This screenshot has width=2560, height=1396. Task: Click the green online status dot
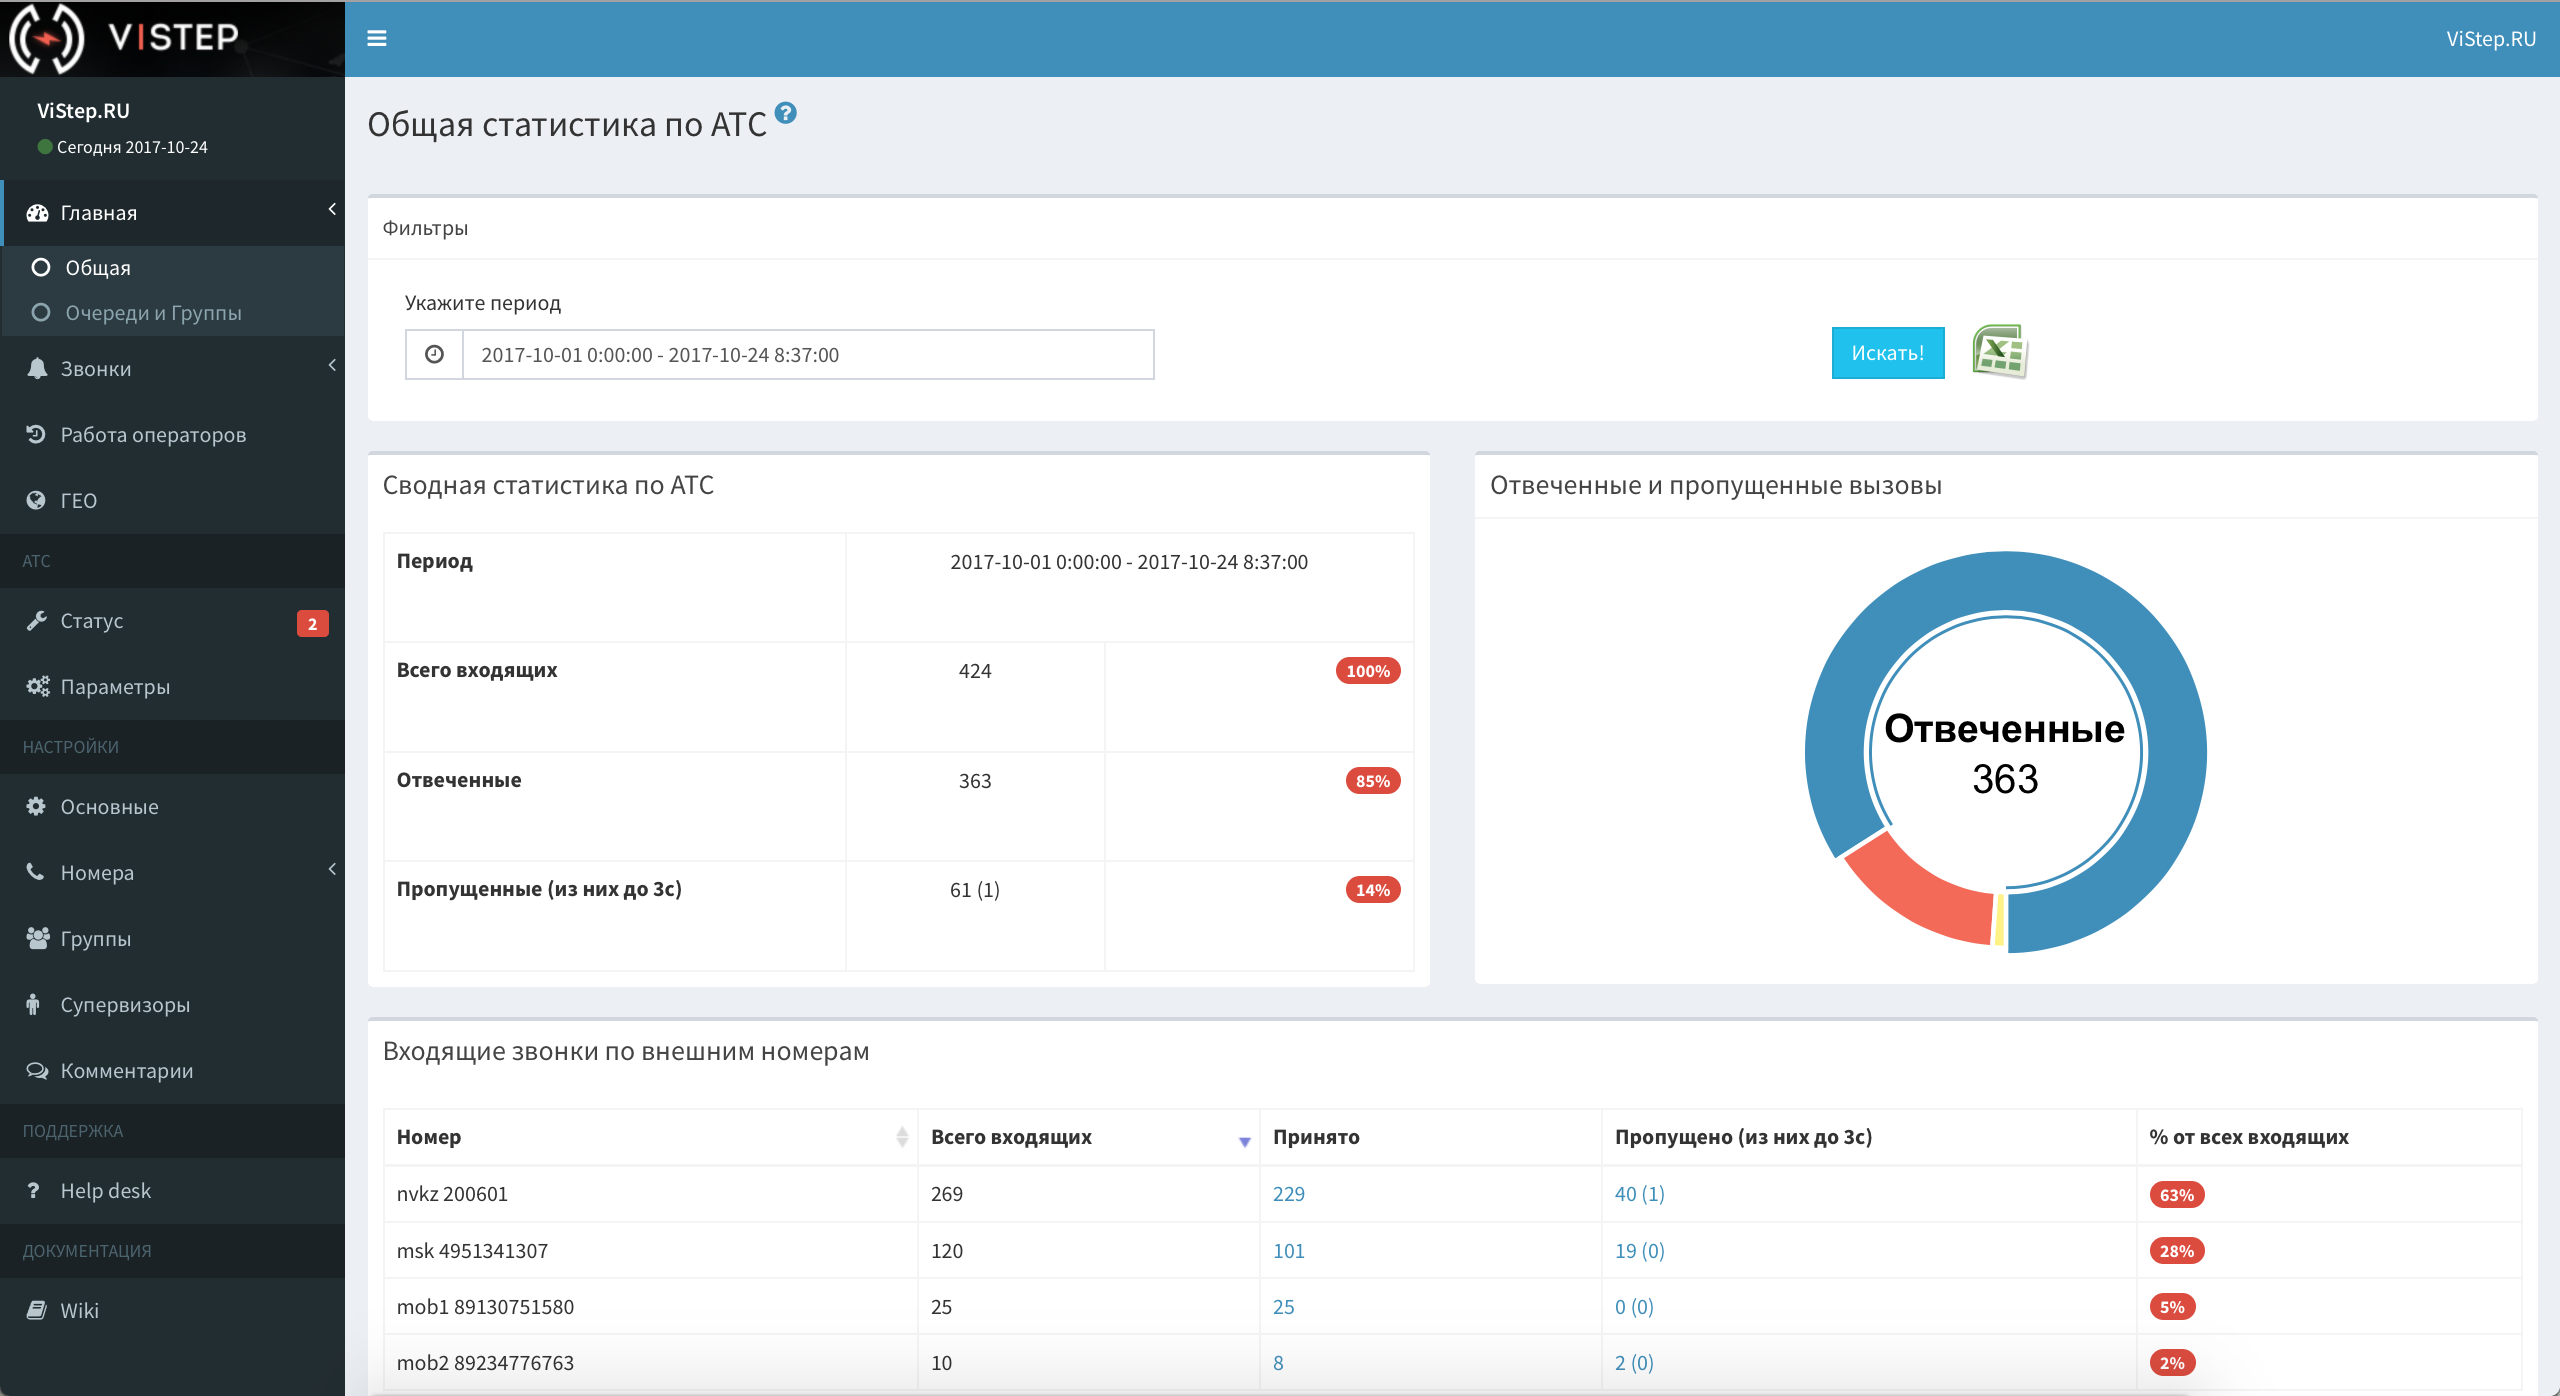44,147
